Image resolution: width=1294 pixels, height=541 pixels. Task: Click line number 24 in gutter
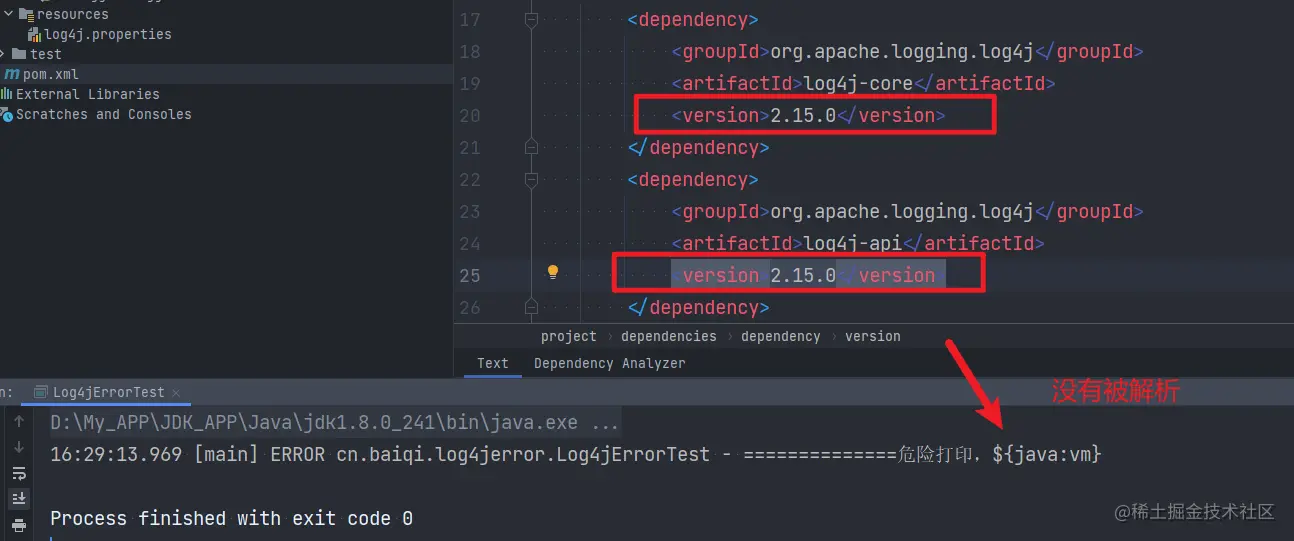(470, 243)
